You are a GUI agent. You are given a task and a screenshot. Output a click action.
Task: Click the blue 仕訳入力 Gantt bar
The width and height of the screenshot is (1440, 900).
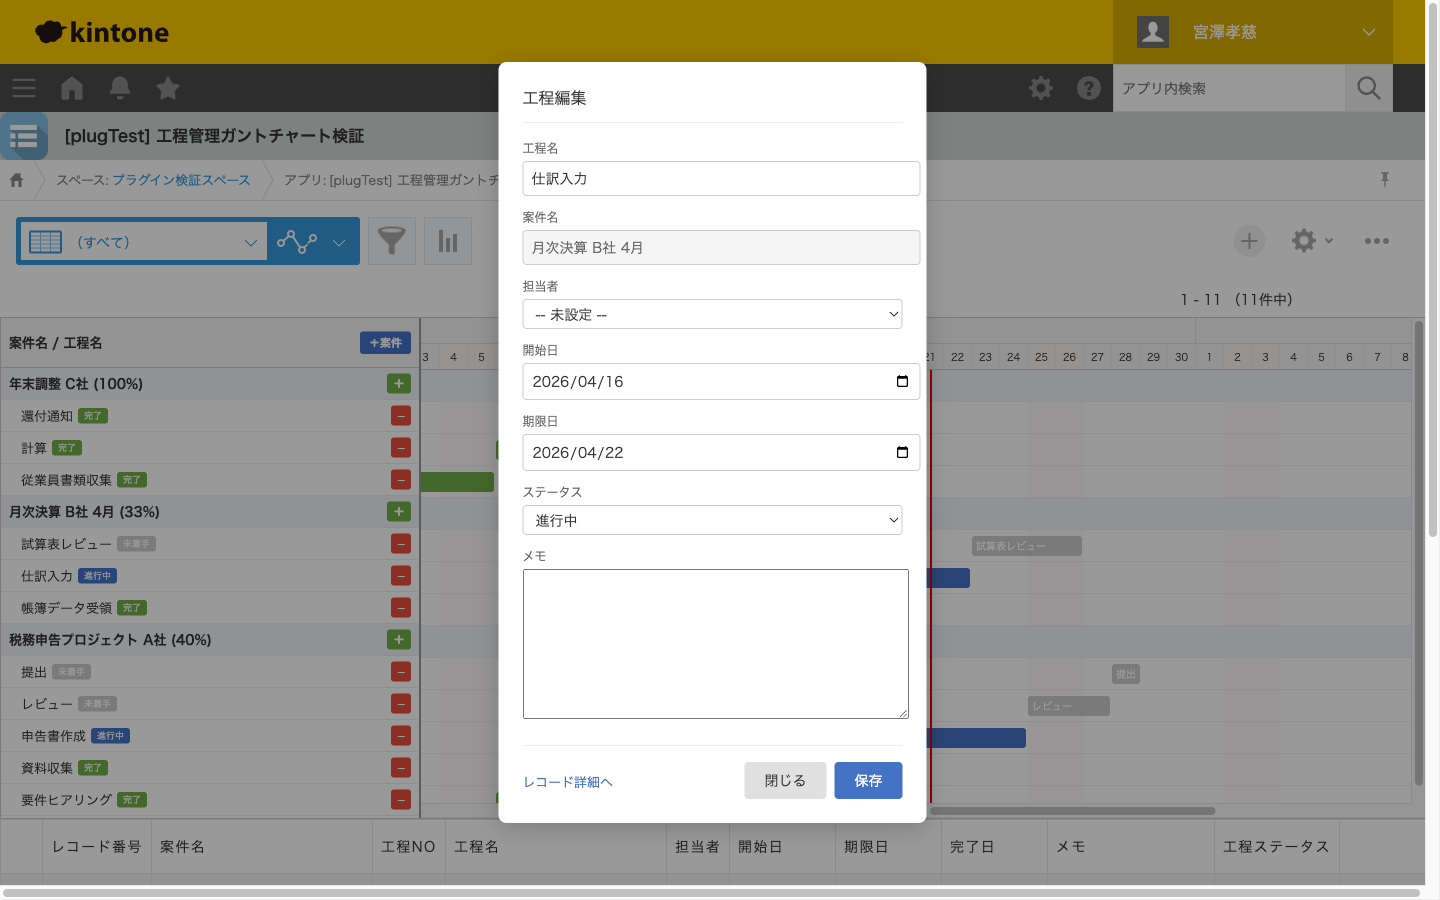click(949, 578)
